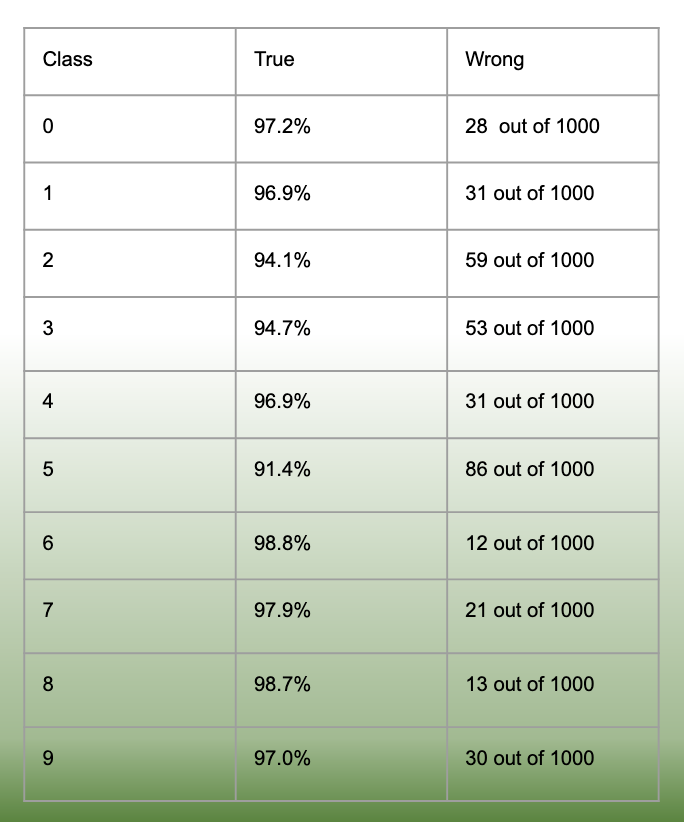Image resolution: width=684 pixels, height=822 pixels.
Task: Click the 53 out of 1000 cell
Action: tap(529, 328)
